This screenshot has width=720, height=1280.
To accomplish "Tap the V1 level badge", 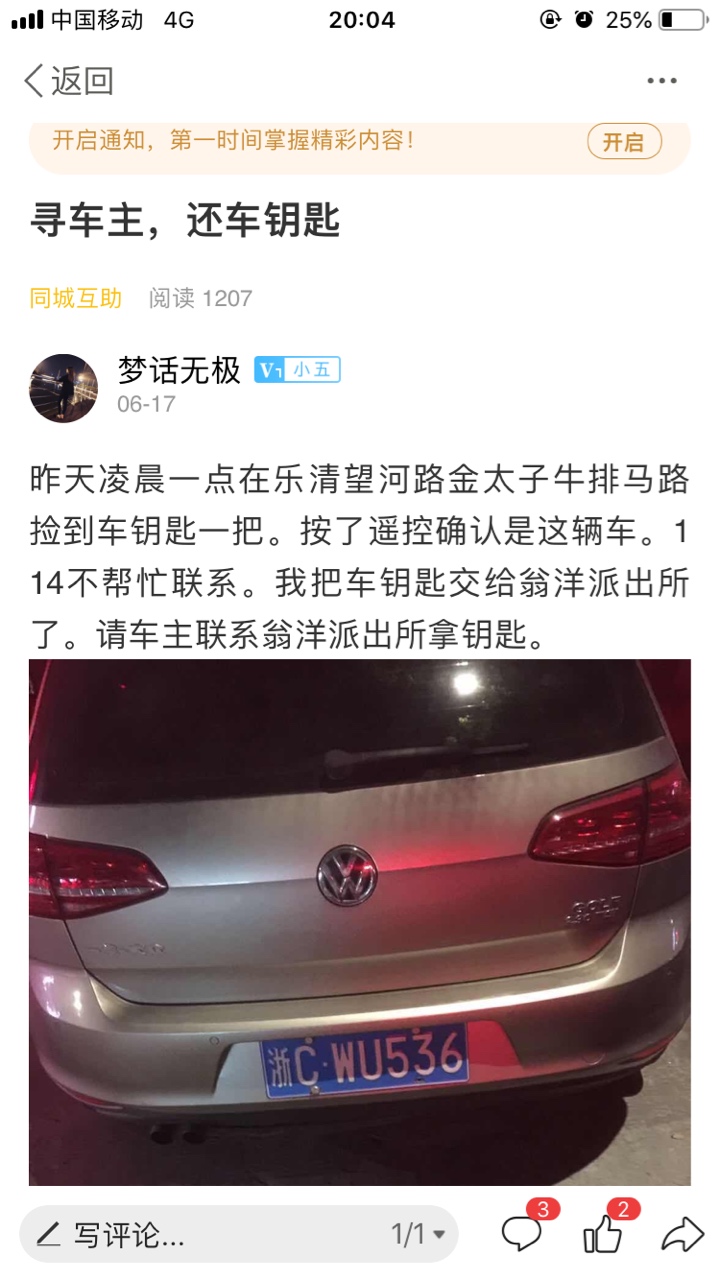I will pyautogui.click(x=270, y=371).
